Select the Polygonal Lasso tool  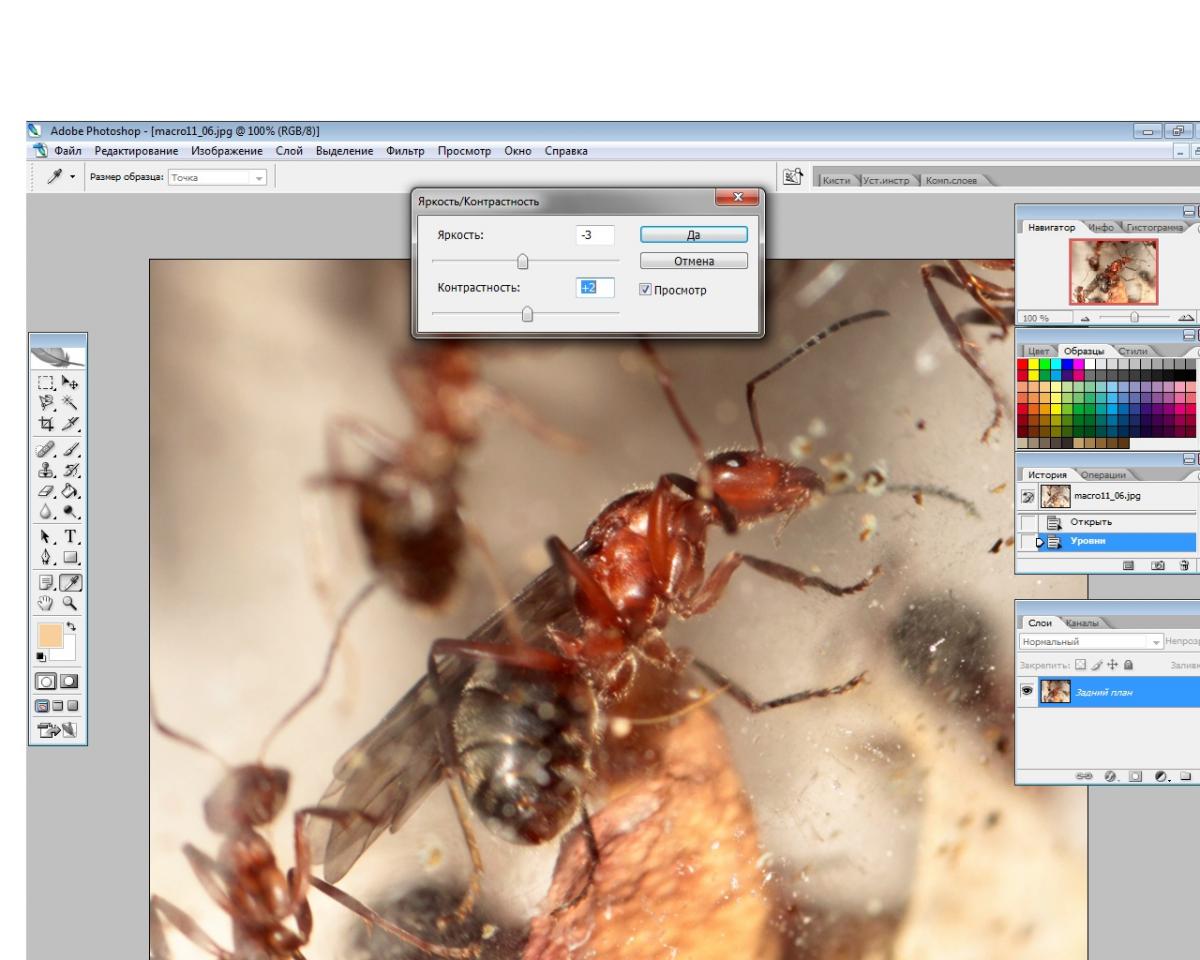click(45, 402)
